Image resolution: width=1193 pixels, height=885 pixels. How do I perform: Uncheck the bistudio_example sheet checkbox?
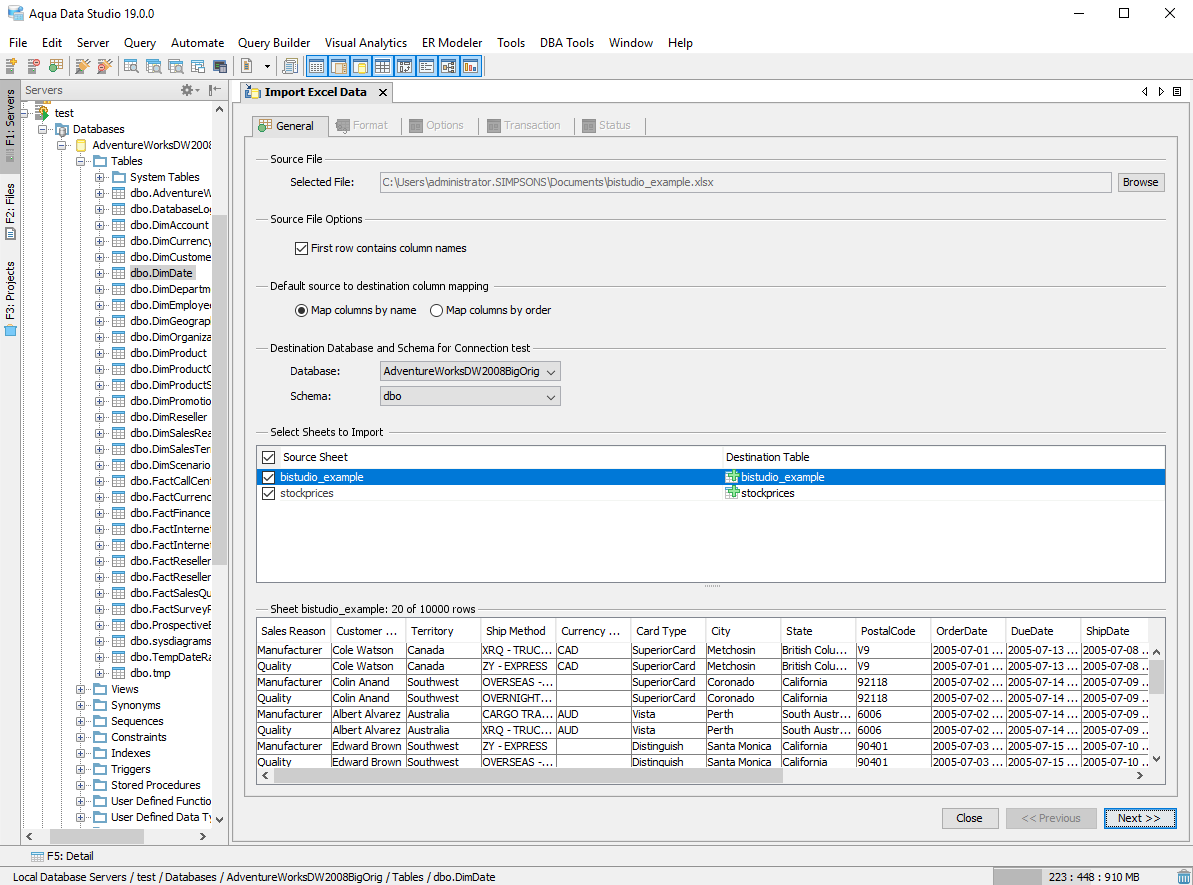point(269,477)
